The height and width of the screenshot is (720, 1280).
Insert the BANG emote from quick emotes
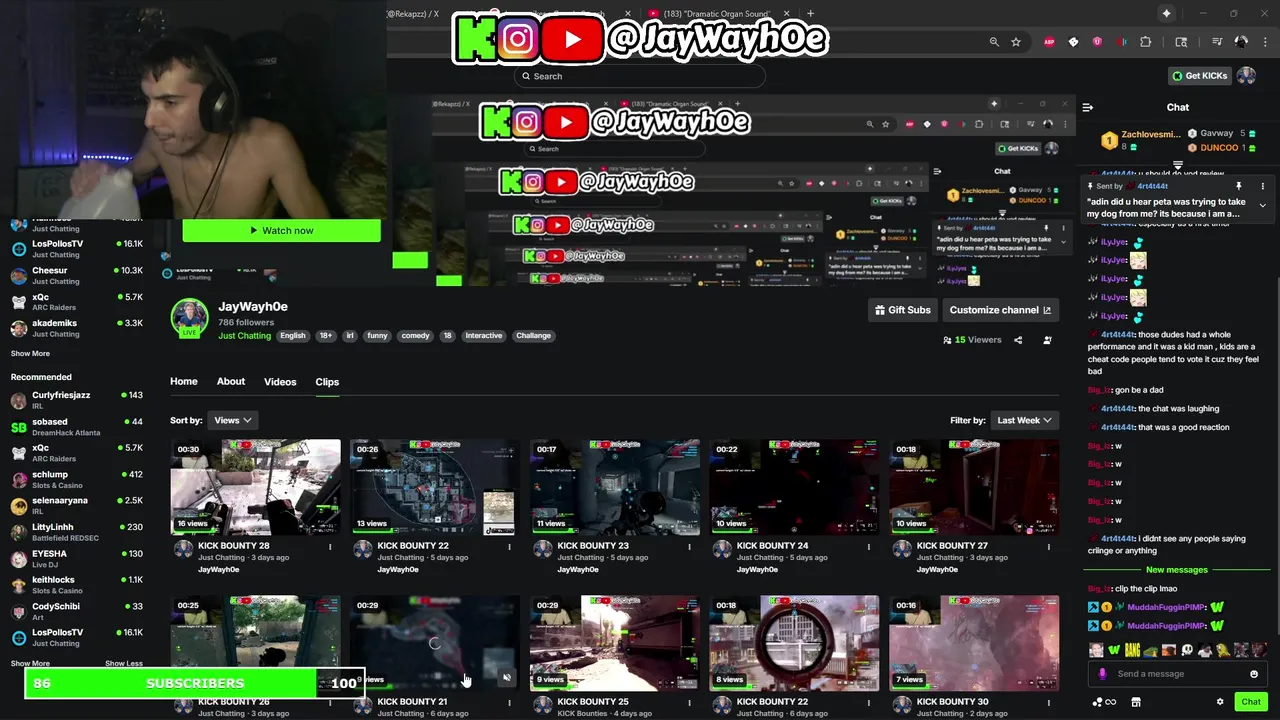1132,650
